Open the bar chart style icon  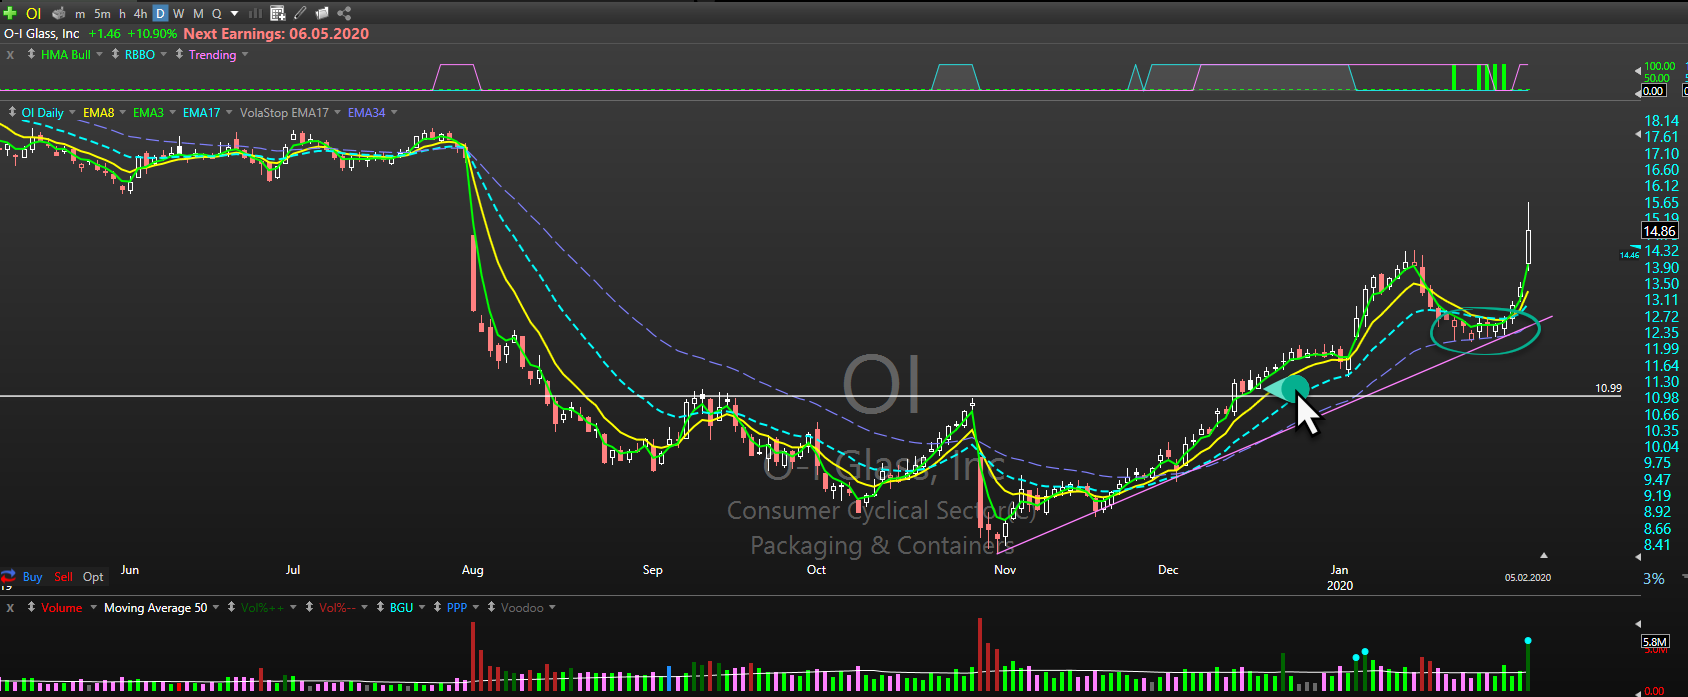(255, 13)
